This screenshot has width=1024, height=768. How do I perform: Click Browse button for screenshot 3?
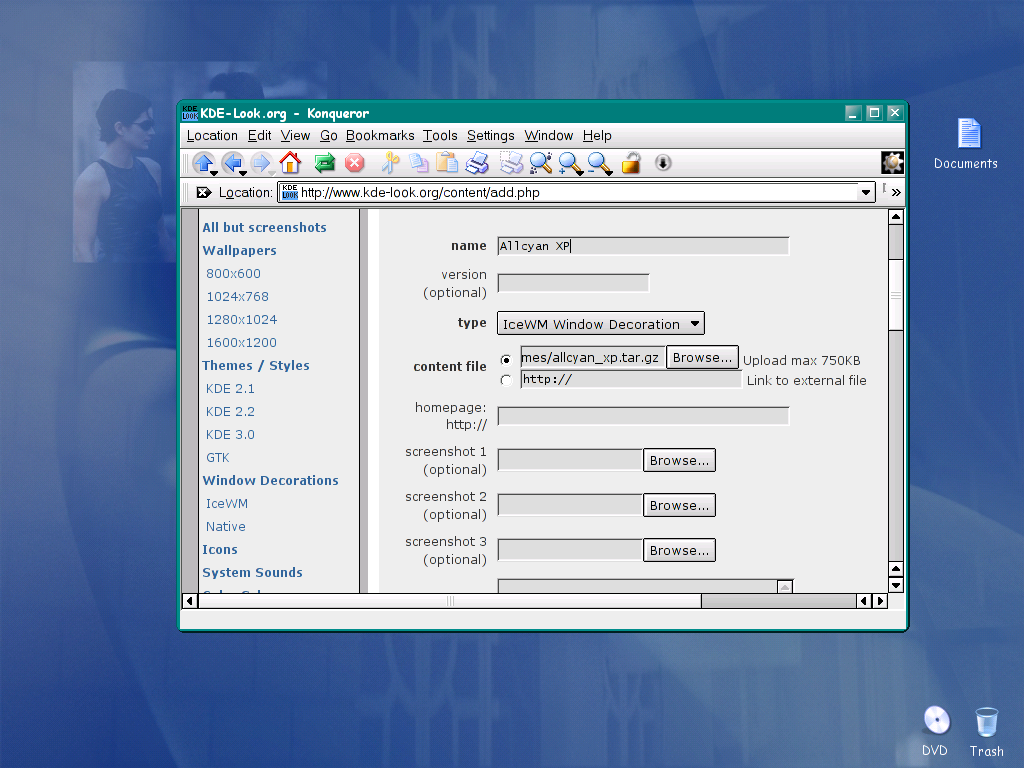(x=679, y=551)
